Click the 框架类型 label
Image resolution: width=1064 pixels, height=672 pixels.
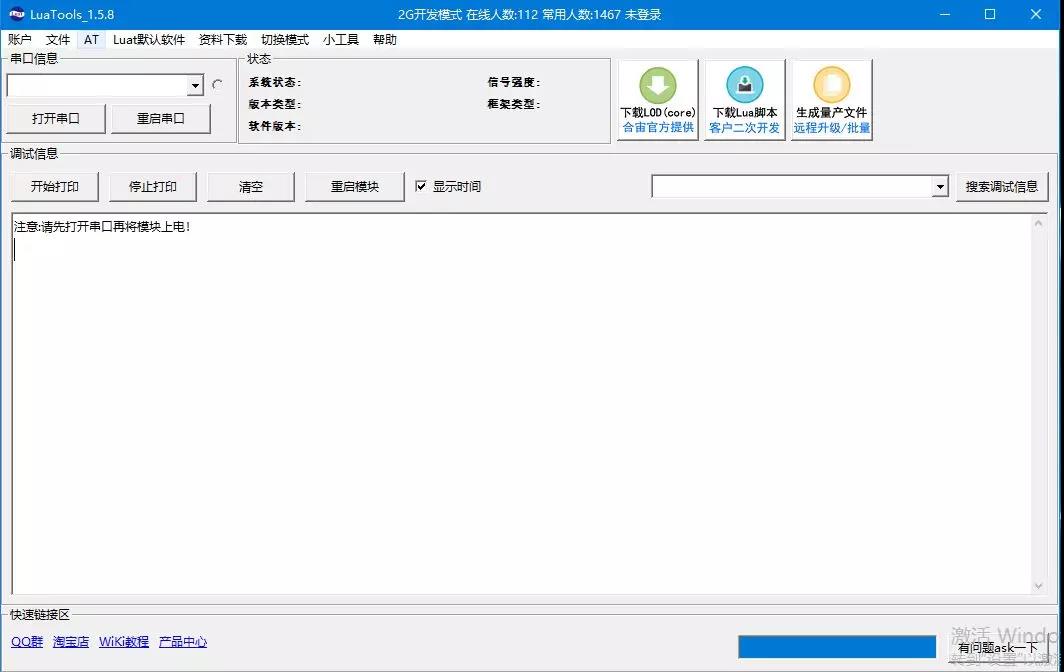[x=514, y=104]
